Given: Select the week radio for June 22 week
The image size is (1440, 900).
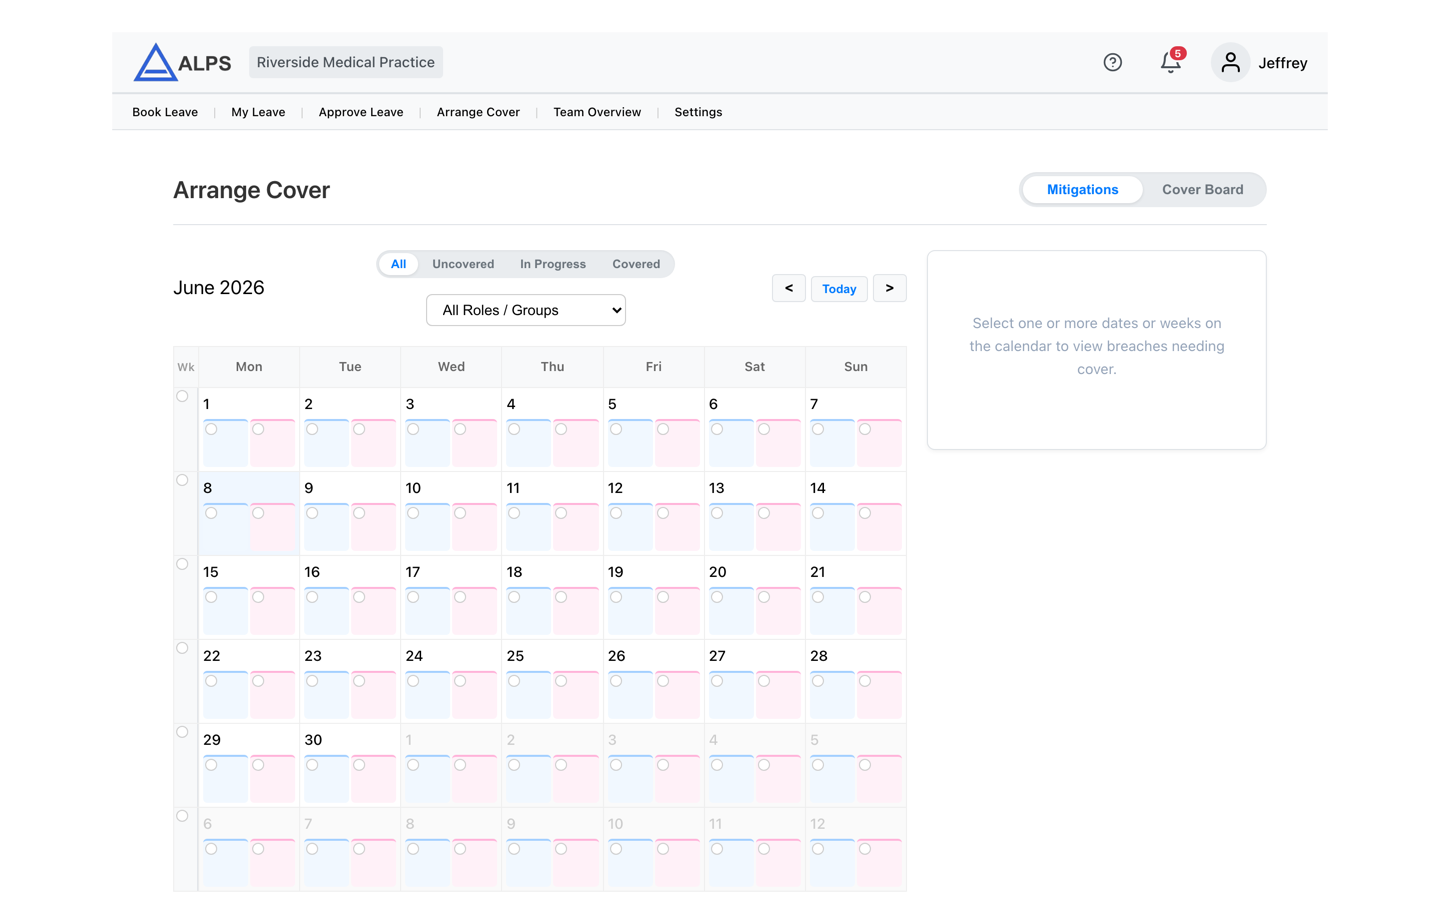Looking at the screenshot, I should click(182, 648).
